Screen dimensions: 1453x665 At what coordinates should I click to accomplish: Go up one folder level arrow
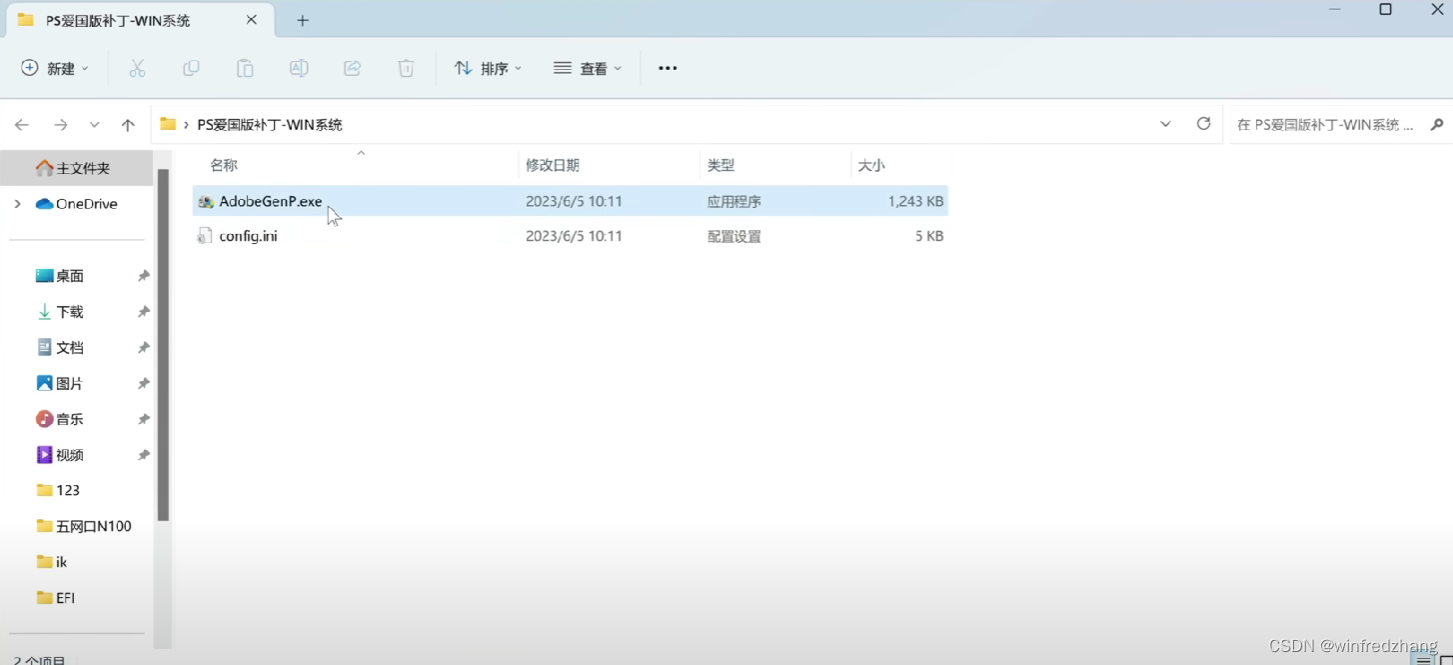(128, 125)
